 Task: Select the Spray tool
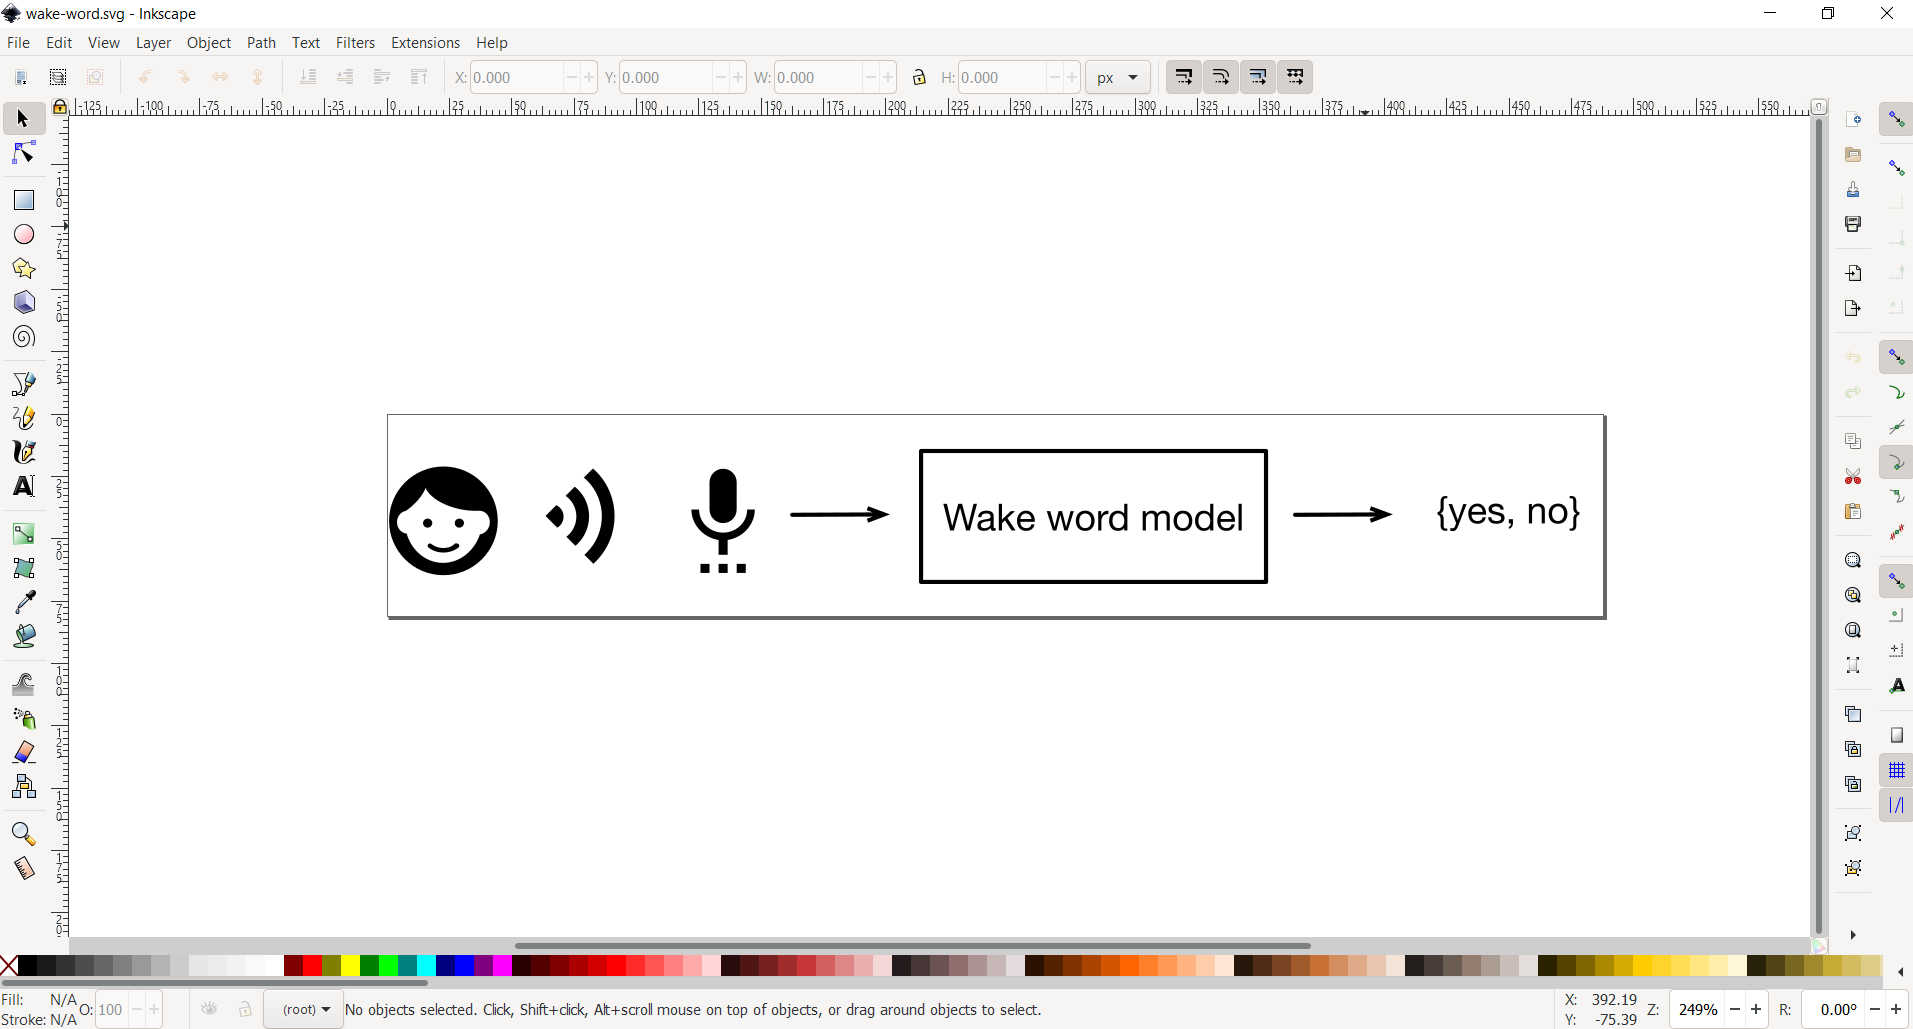[x=23, y=718]
